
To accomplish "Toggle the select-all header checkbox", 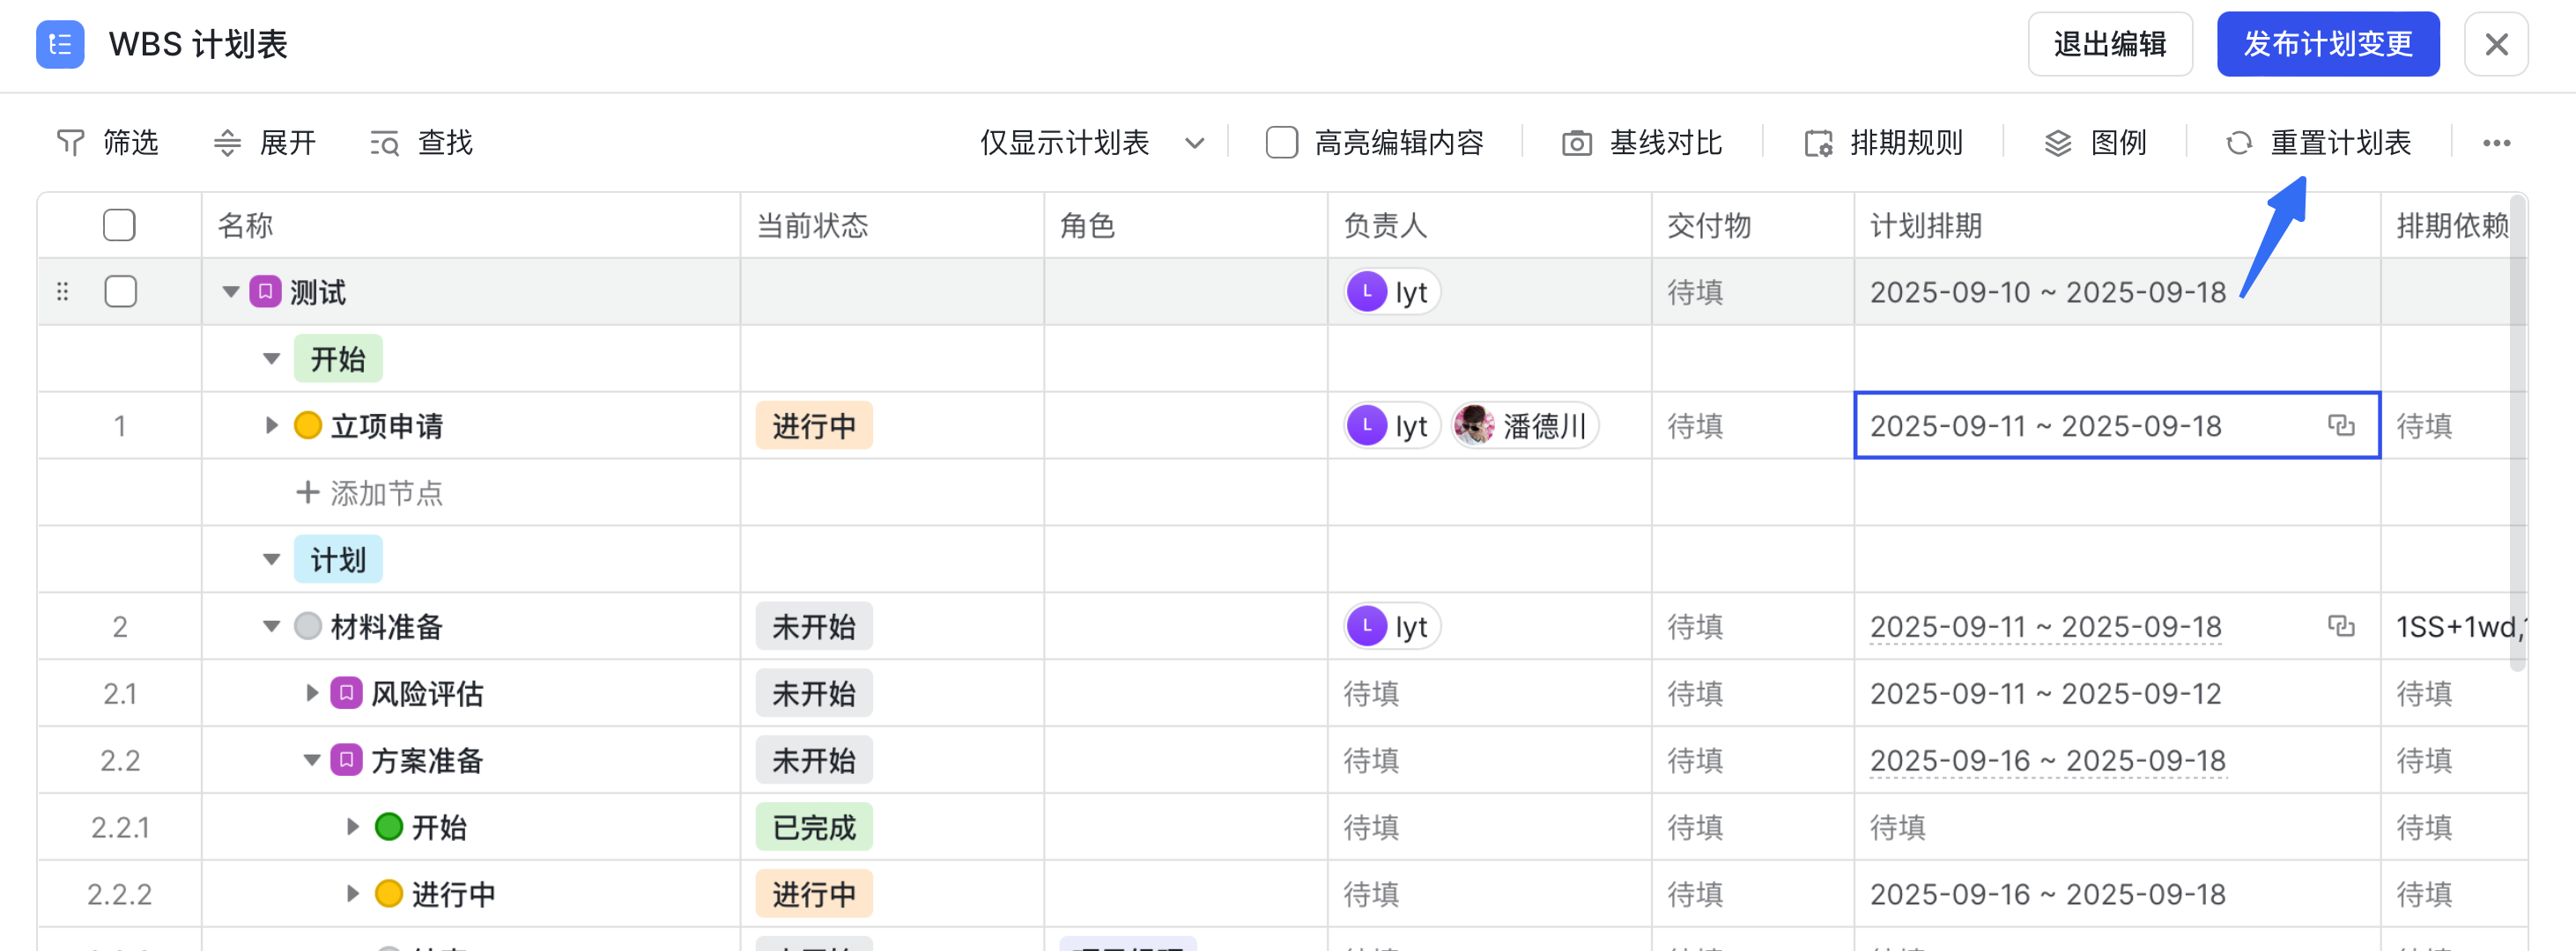I will point(119,225).
